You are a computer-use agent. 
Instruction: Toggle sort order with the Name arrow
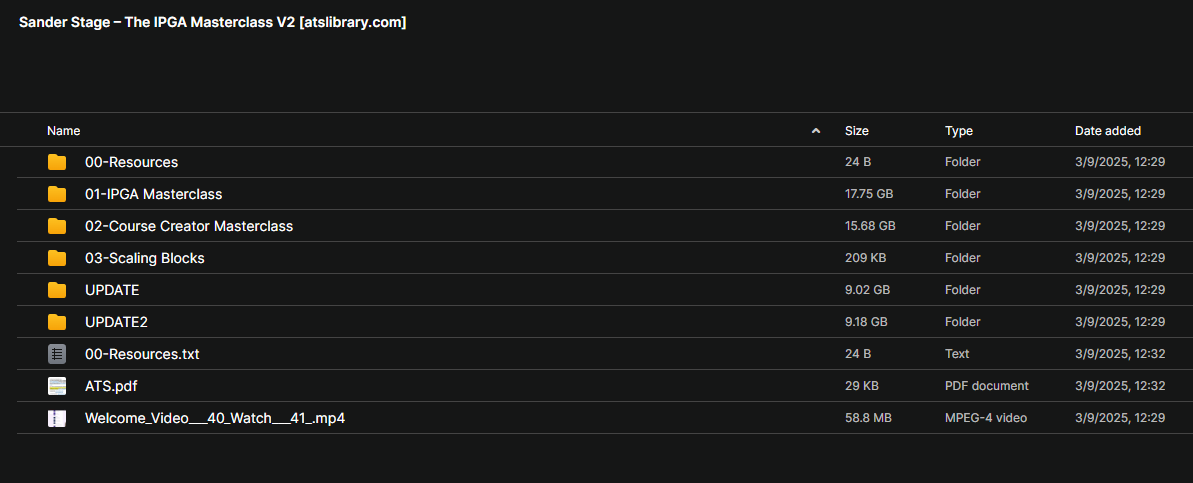coord(816,131)
